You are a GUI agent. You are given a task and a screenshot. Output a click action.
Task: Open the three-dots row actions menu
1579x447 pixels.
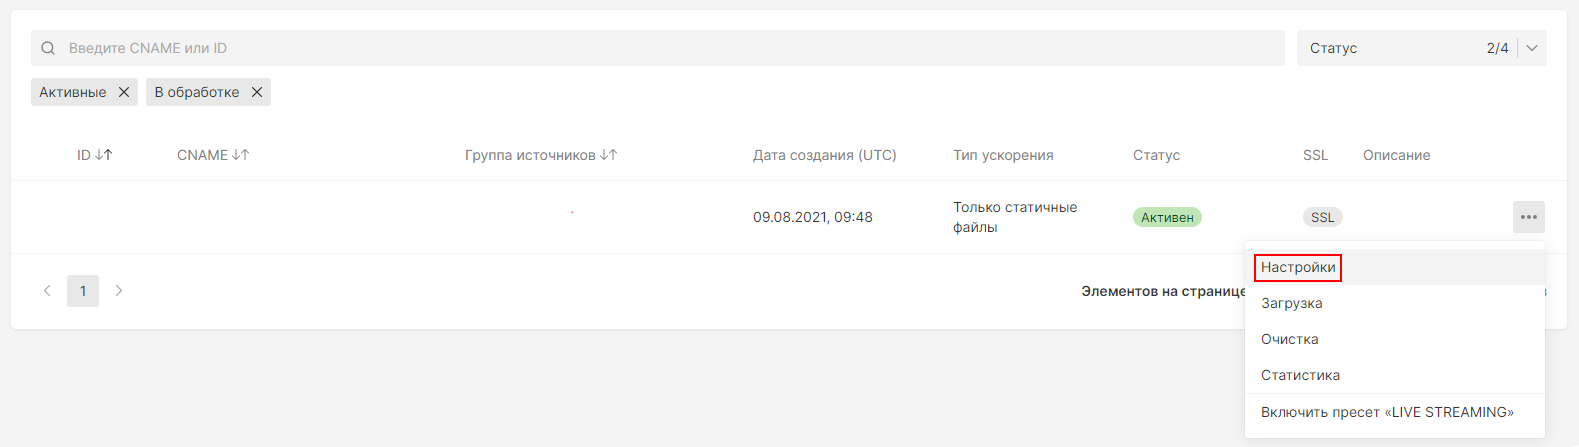point(1529,217)
